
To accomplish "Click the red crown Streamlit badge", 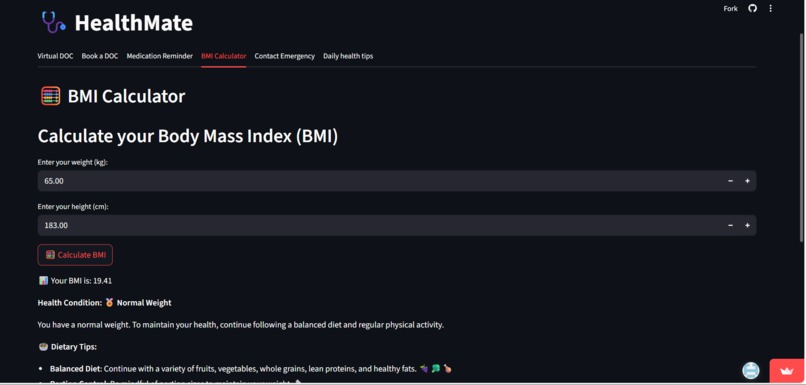I will coord(786,371).
